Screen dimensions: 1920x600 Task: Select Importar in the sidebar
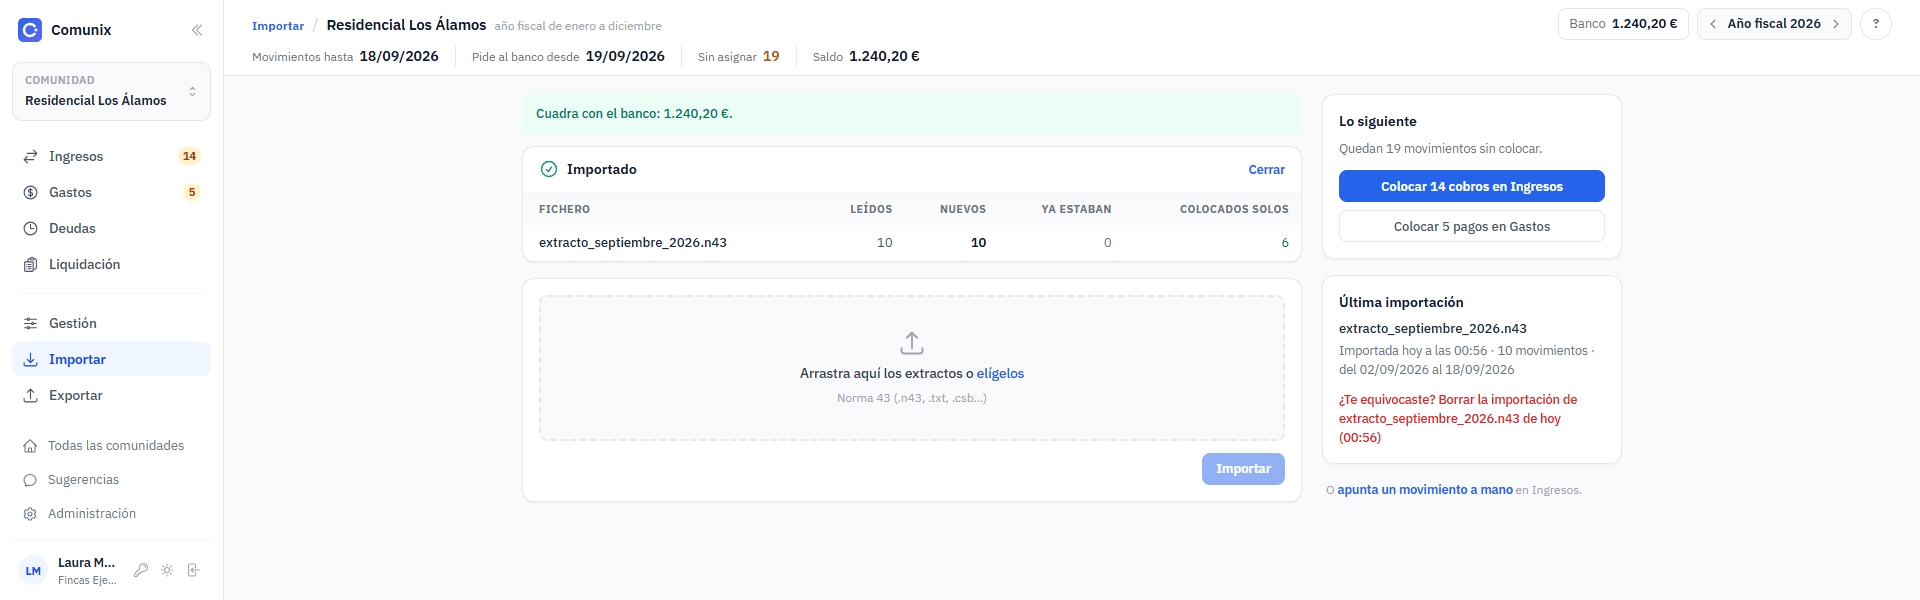tap(111, 359)
